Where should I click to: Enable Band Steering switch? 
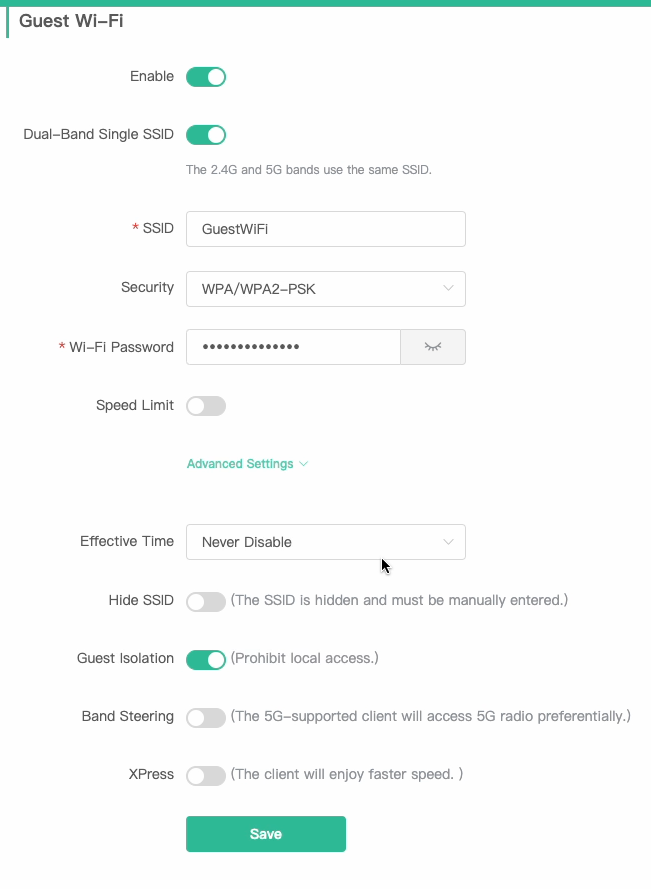206,718
